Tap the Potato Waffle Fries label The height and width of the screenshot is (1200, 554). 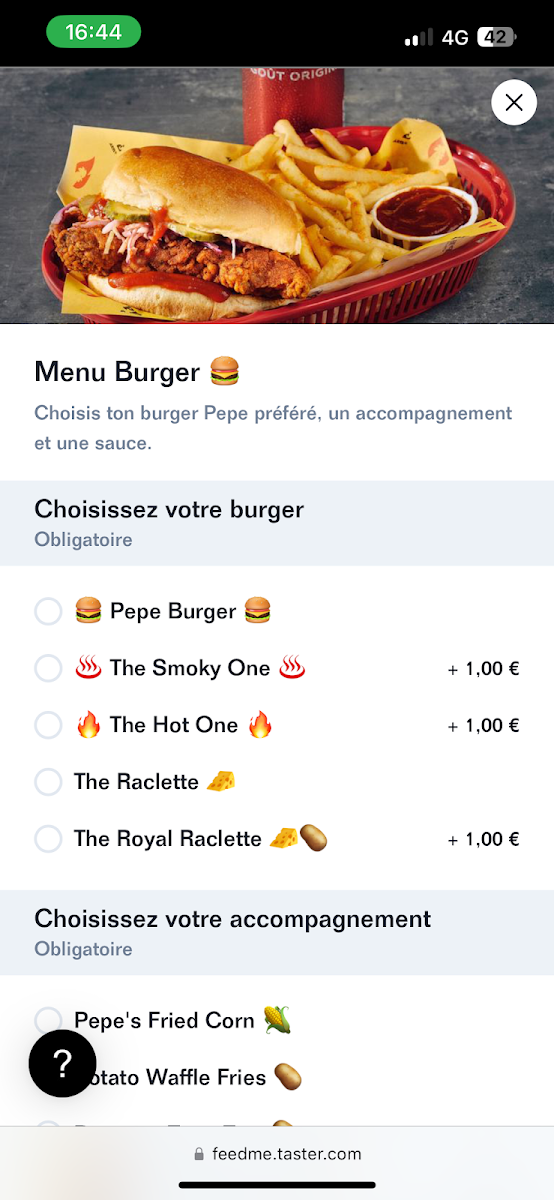170,1077
